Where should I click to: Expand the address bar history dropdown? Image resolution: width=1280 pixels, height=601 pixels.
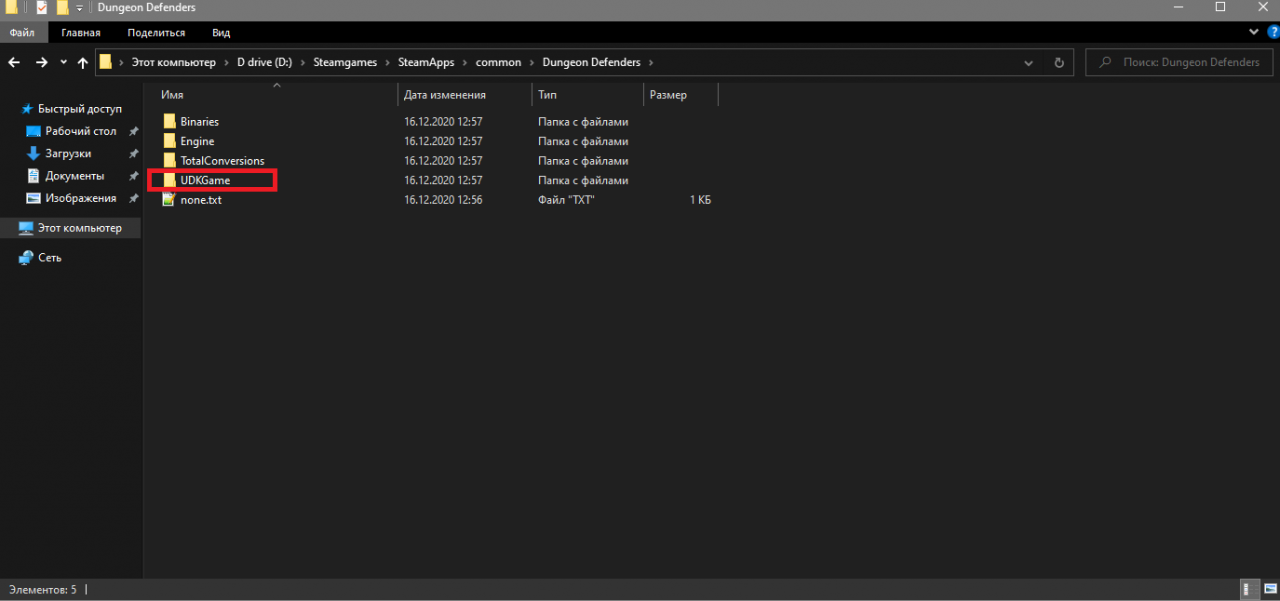point(1029,62)
